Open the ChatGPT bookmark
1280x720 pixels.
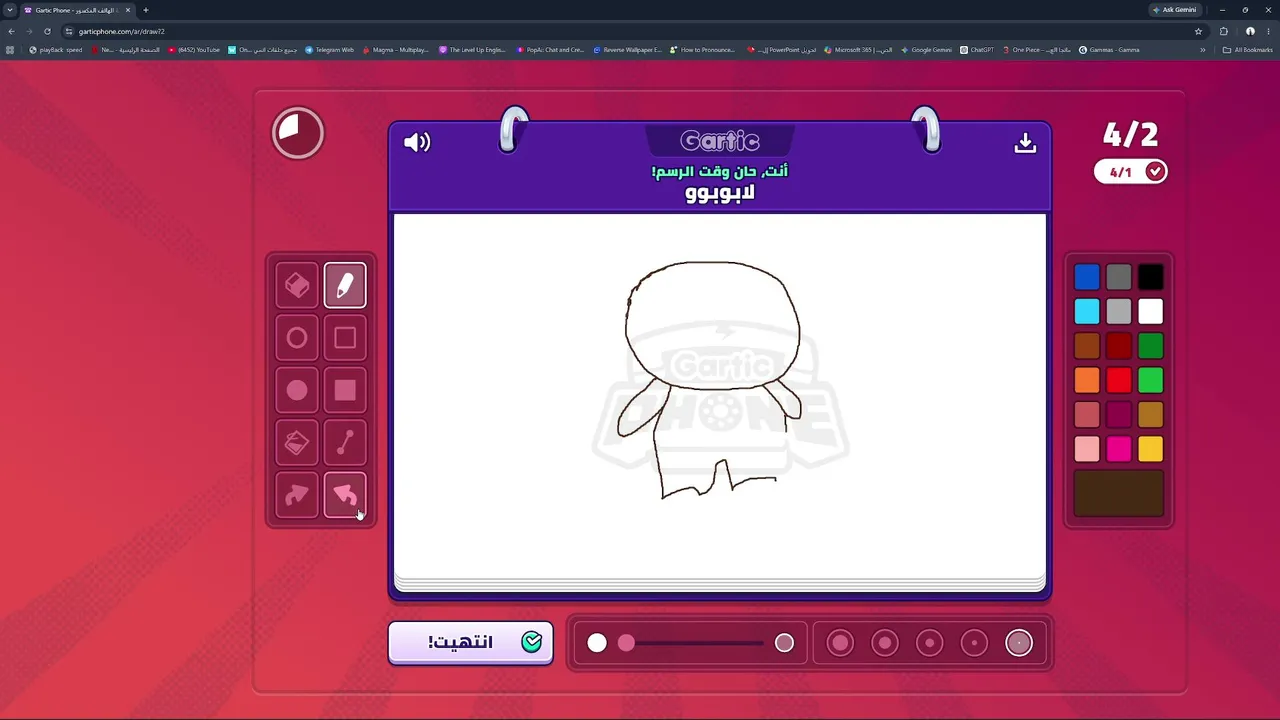coord(977,50)
